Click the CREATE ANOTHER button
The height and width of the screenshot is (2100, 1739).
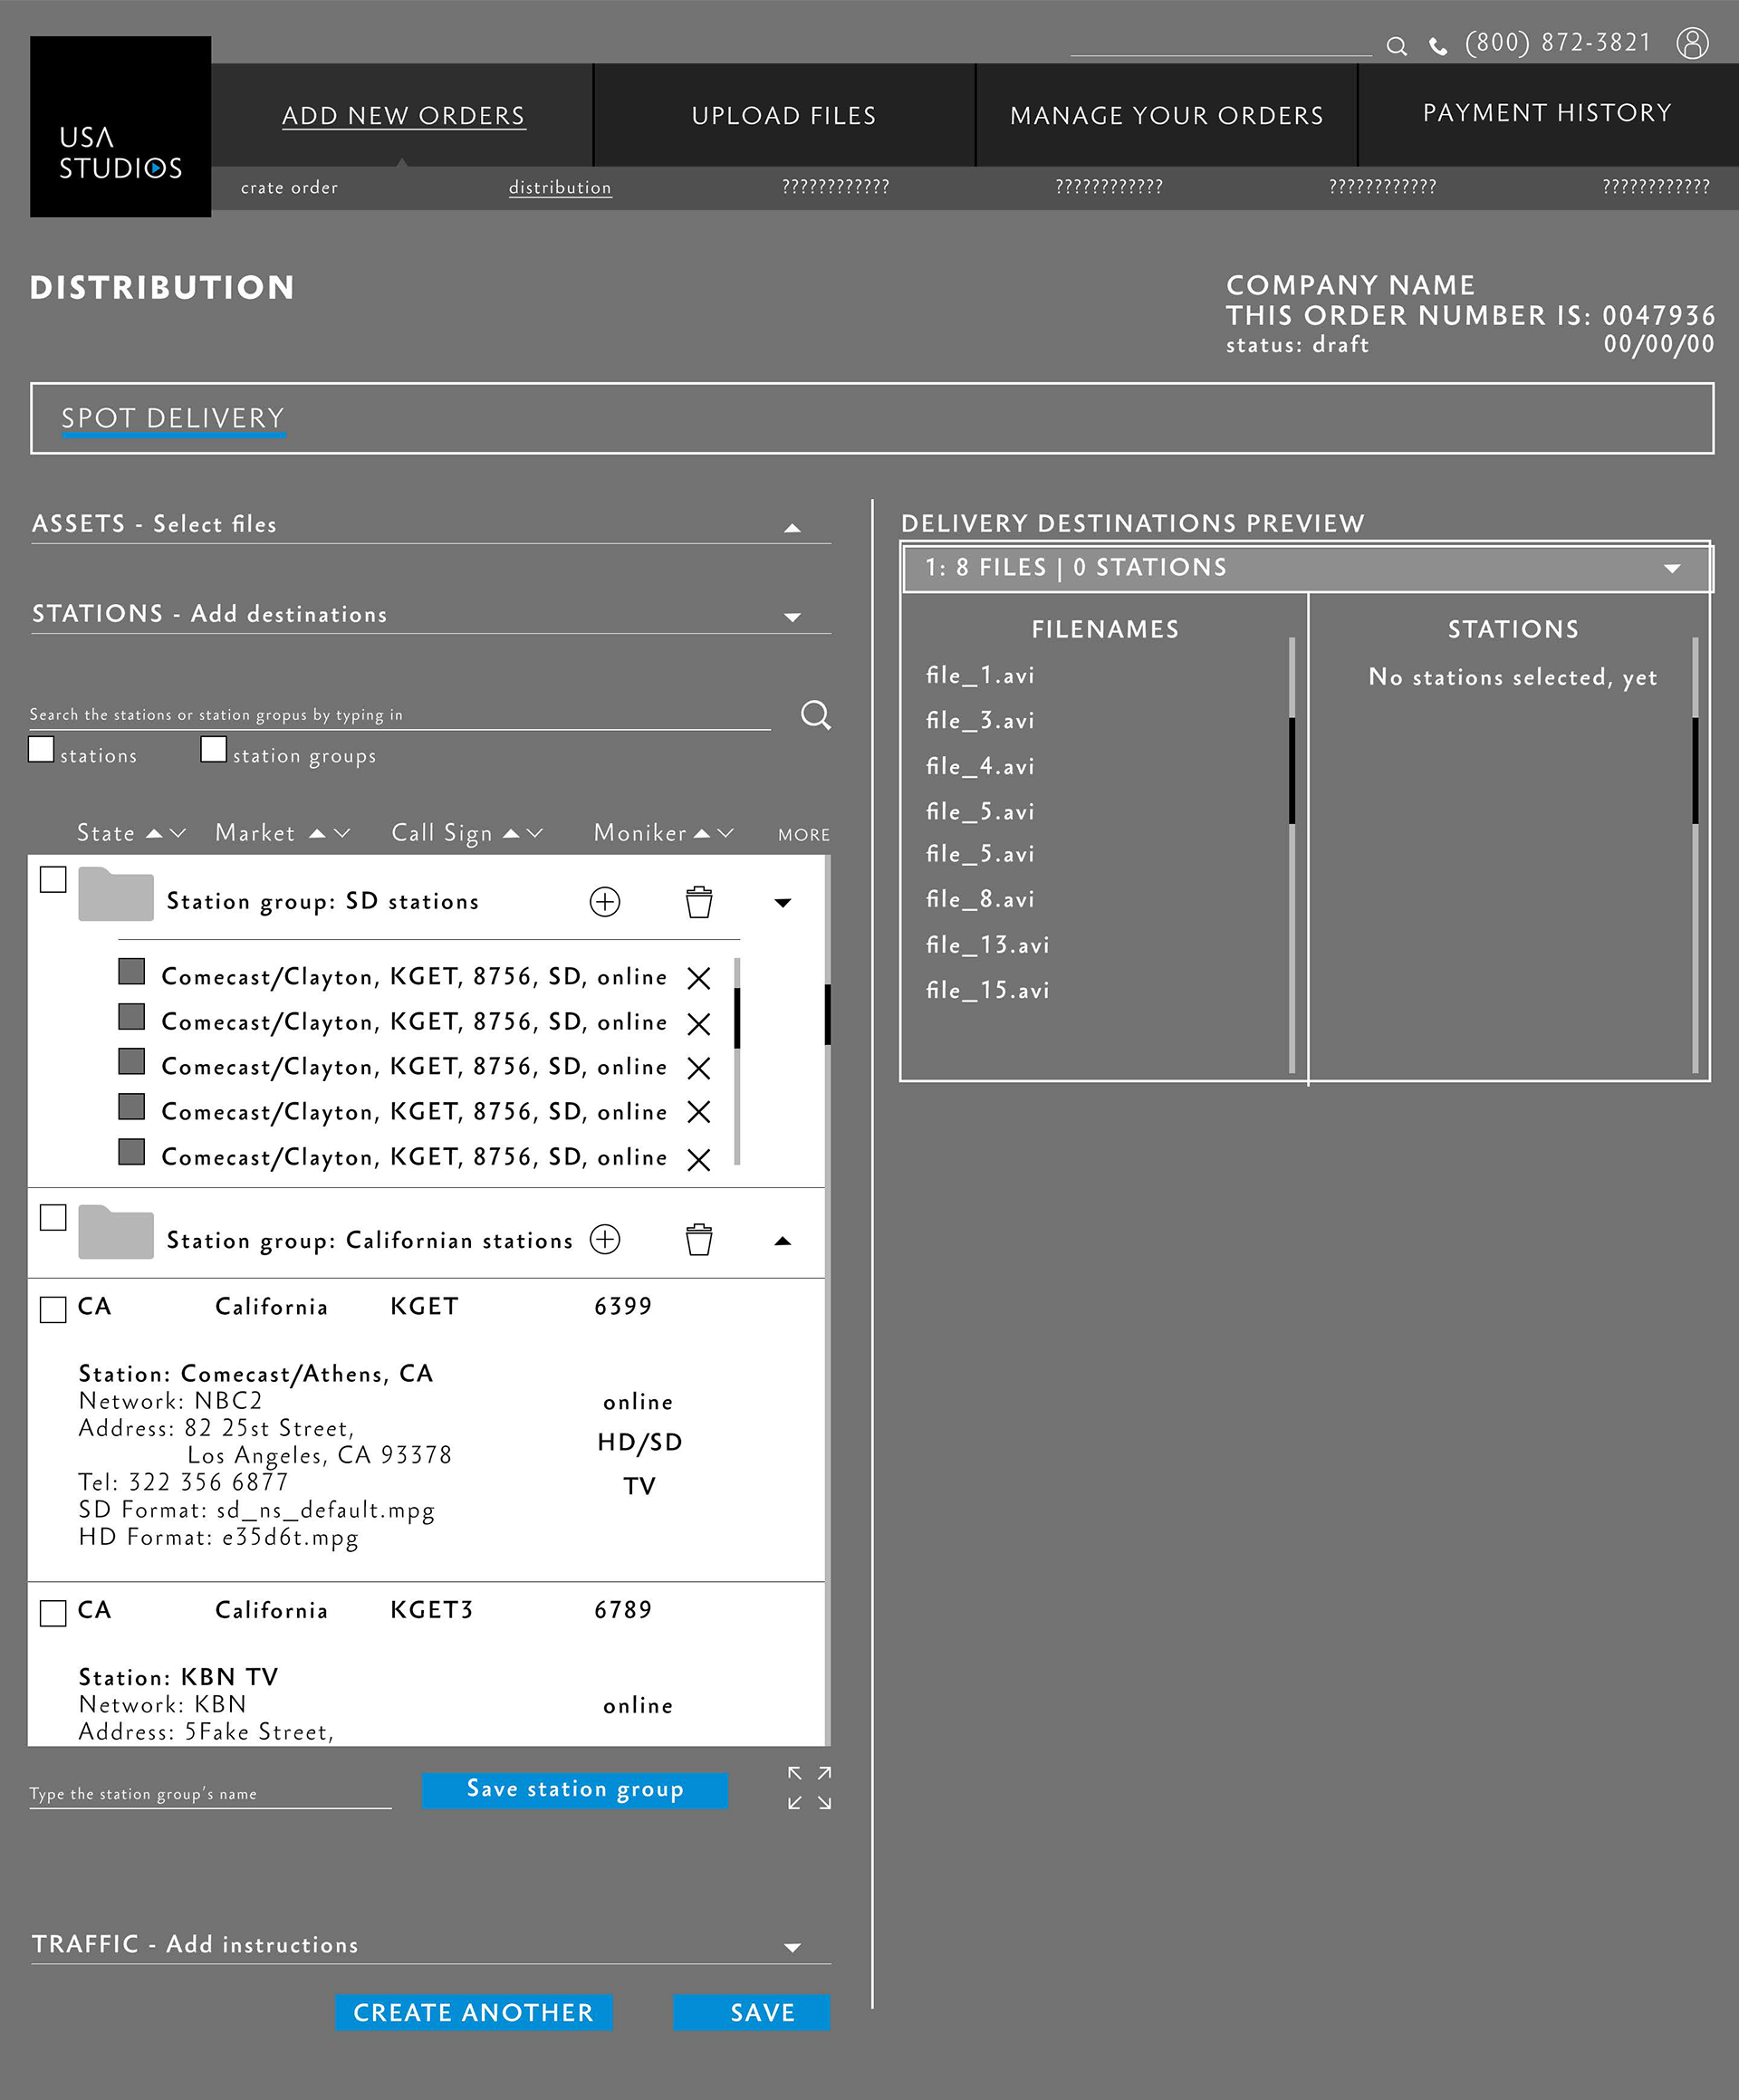(473, 2012)
